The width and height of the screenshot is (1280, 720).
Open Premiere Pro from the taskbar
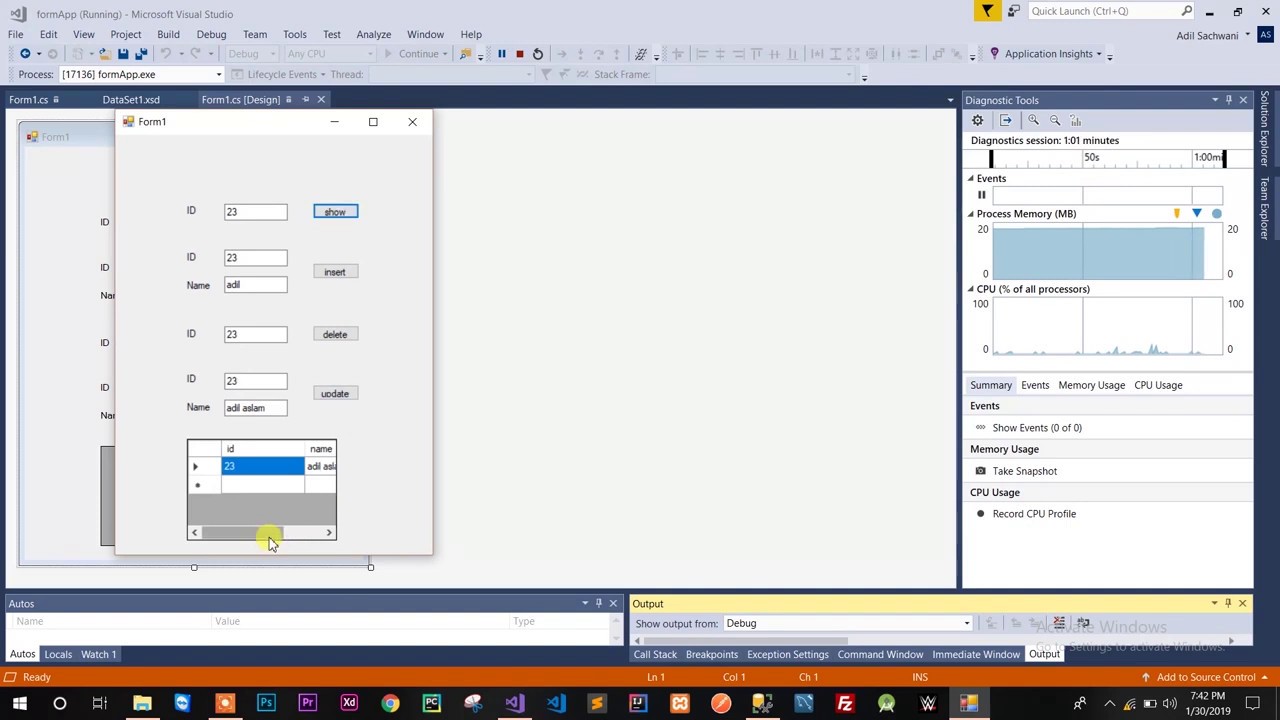[307, 703]
